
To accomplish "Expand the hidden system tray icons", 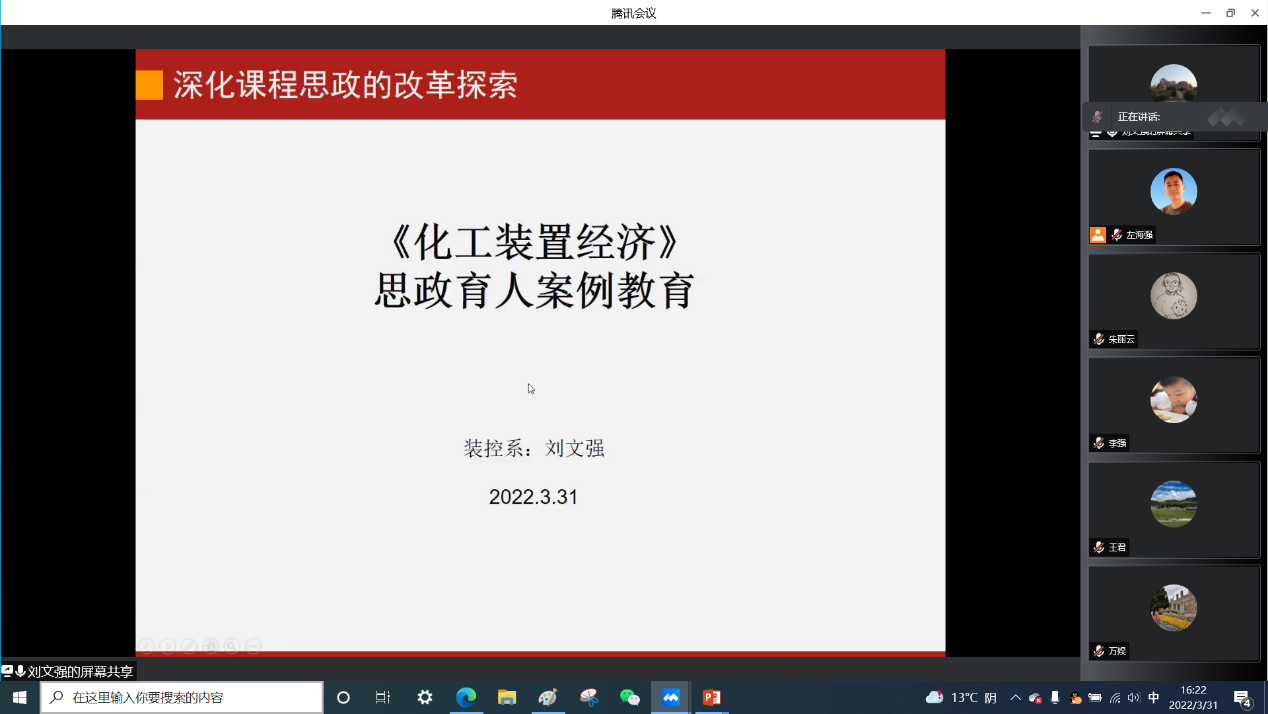I will (x=1015, y=697).
